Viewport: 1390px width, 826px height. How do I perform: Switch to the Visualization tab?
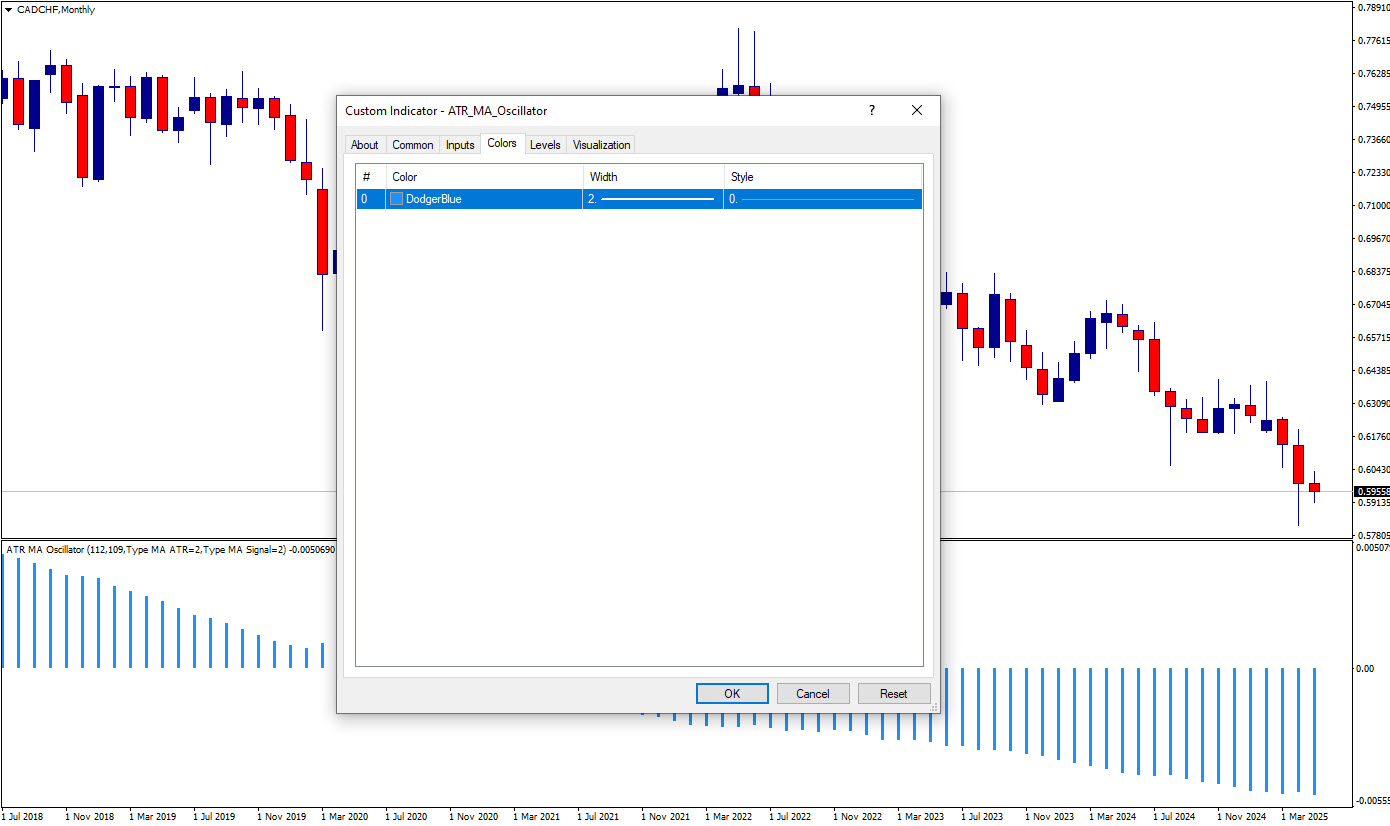pos(601,145)
